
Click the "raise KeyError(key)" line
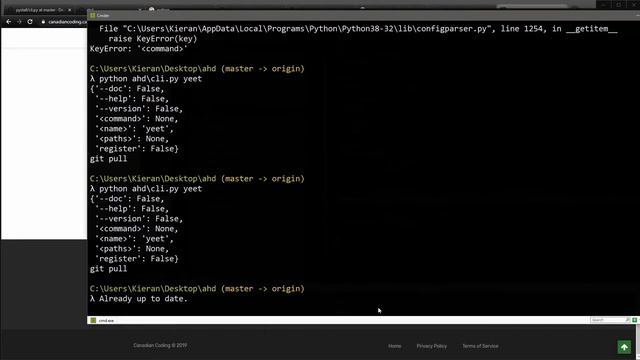(153, 39)
